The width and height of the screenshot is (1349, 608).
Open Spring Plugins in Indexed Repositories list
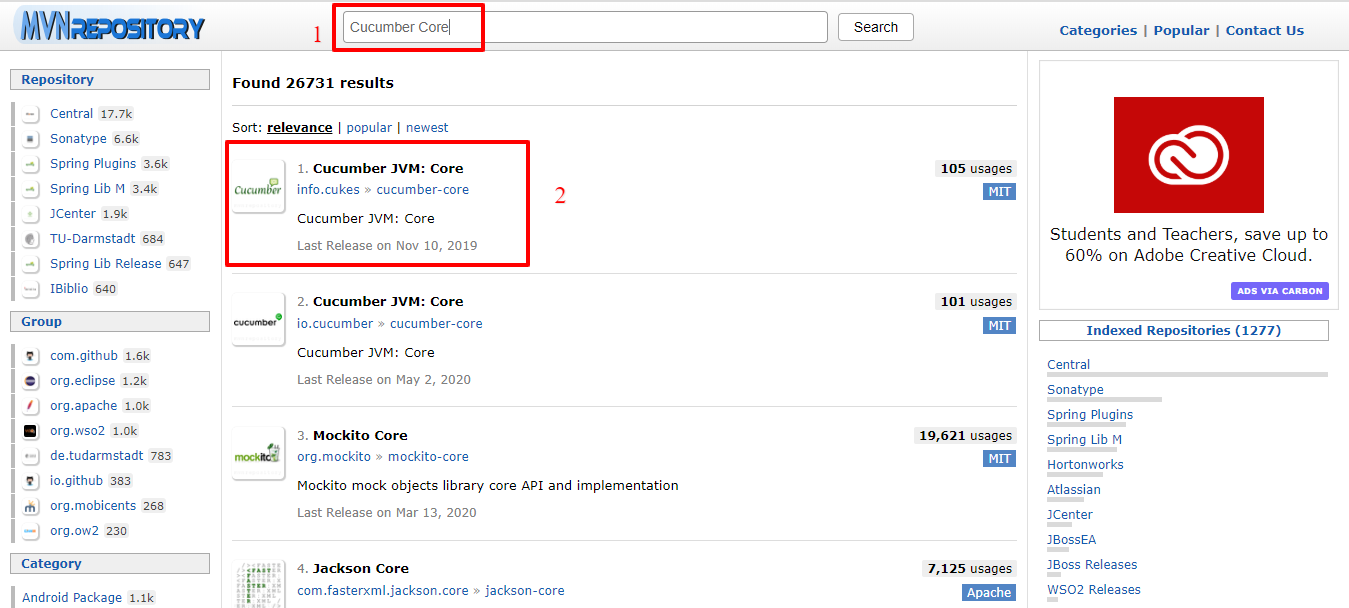[x=1090, y=414]
